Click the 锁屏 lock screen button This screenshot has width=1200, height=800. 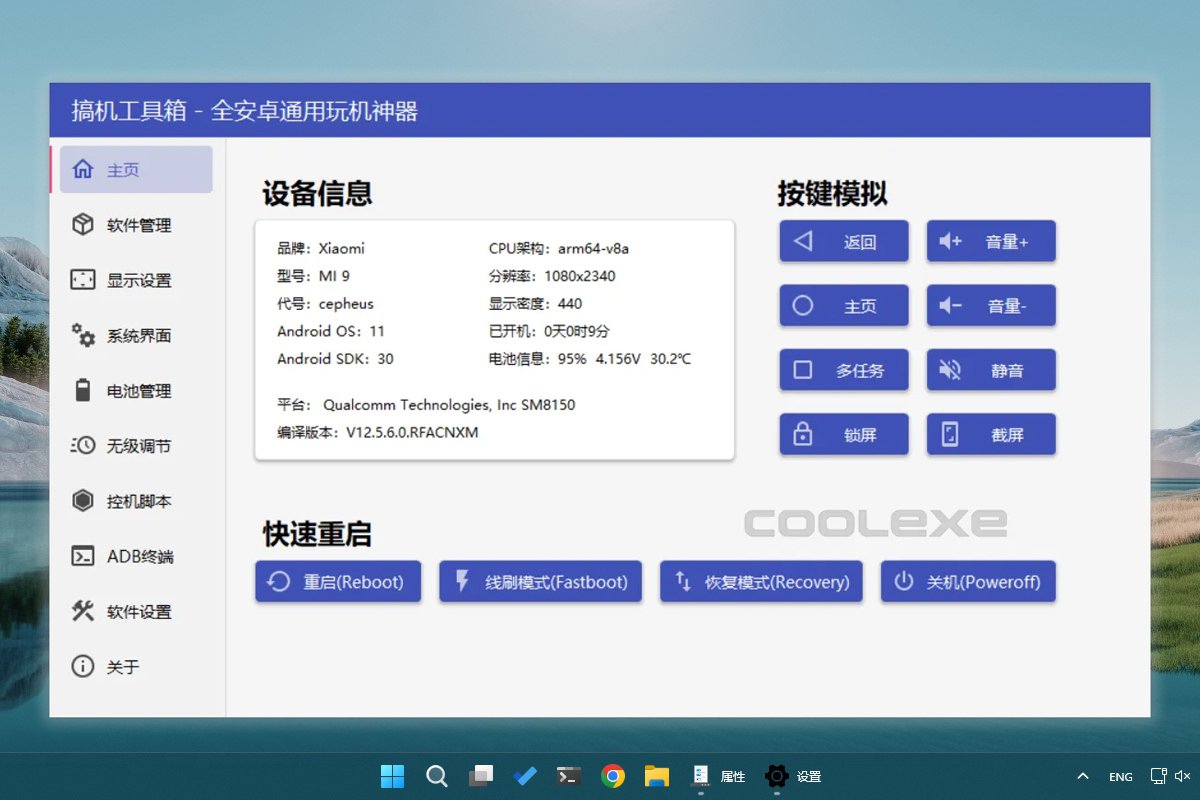844,435
